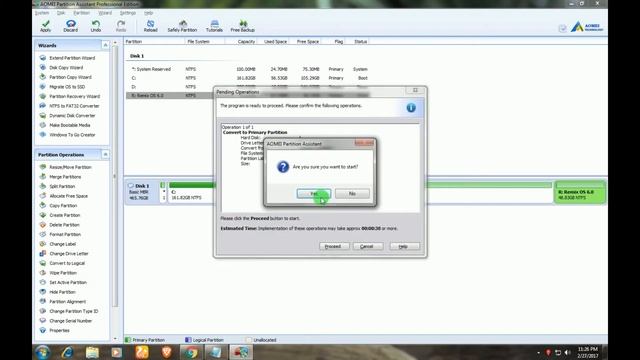Open the Partition menu

point(81,13)
